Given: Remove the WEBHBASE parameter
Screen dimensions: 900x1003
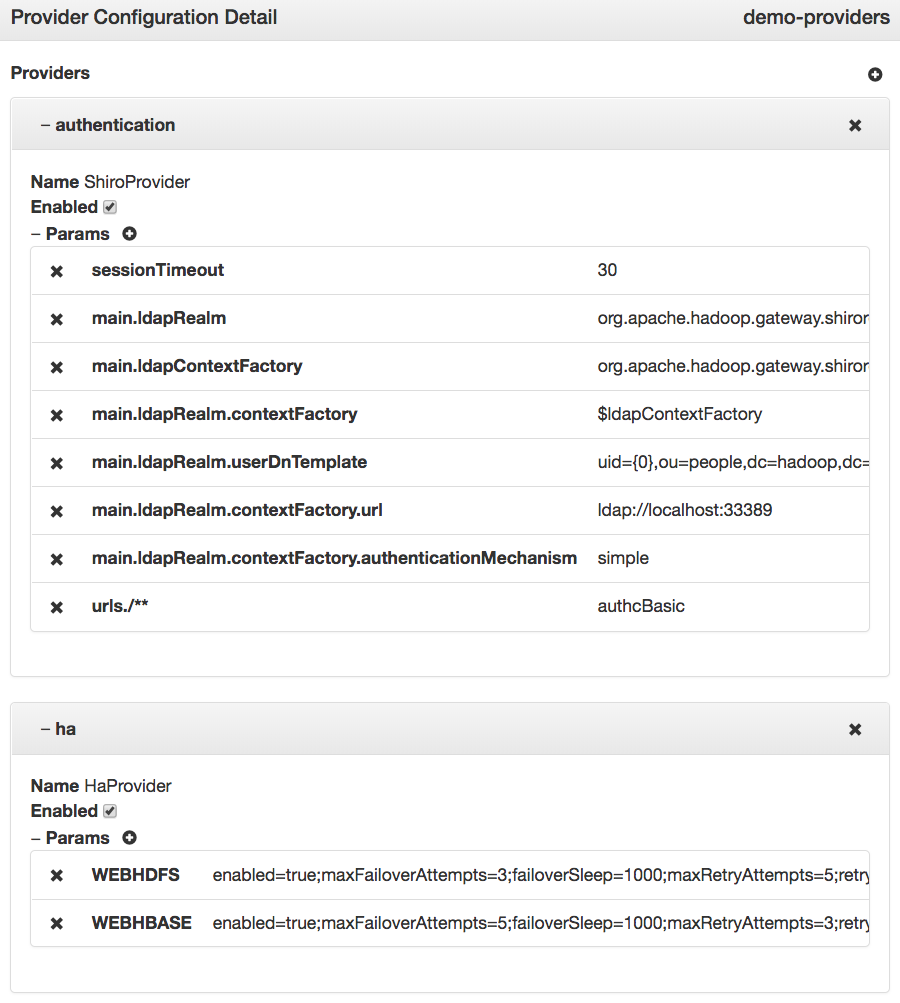Looking at the screenshot, I should 56,922.
